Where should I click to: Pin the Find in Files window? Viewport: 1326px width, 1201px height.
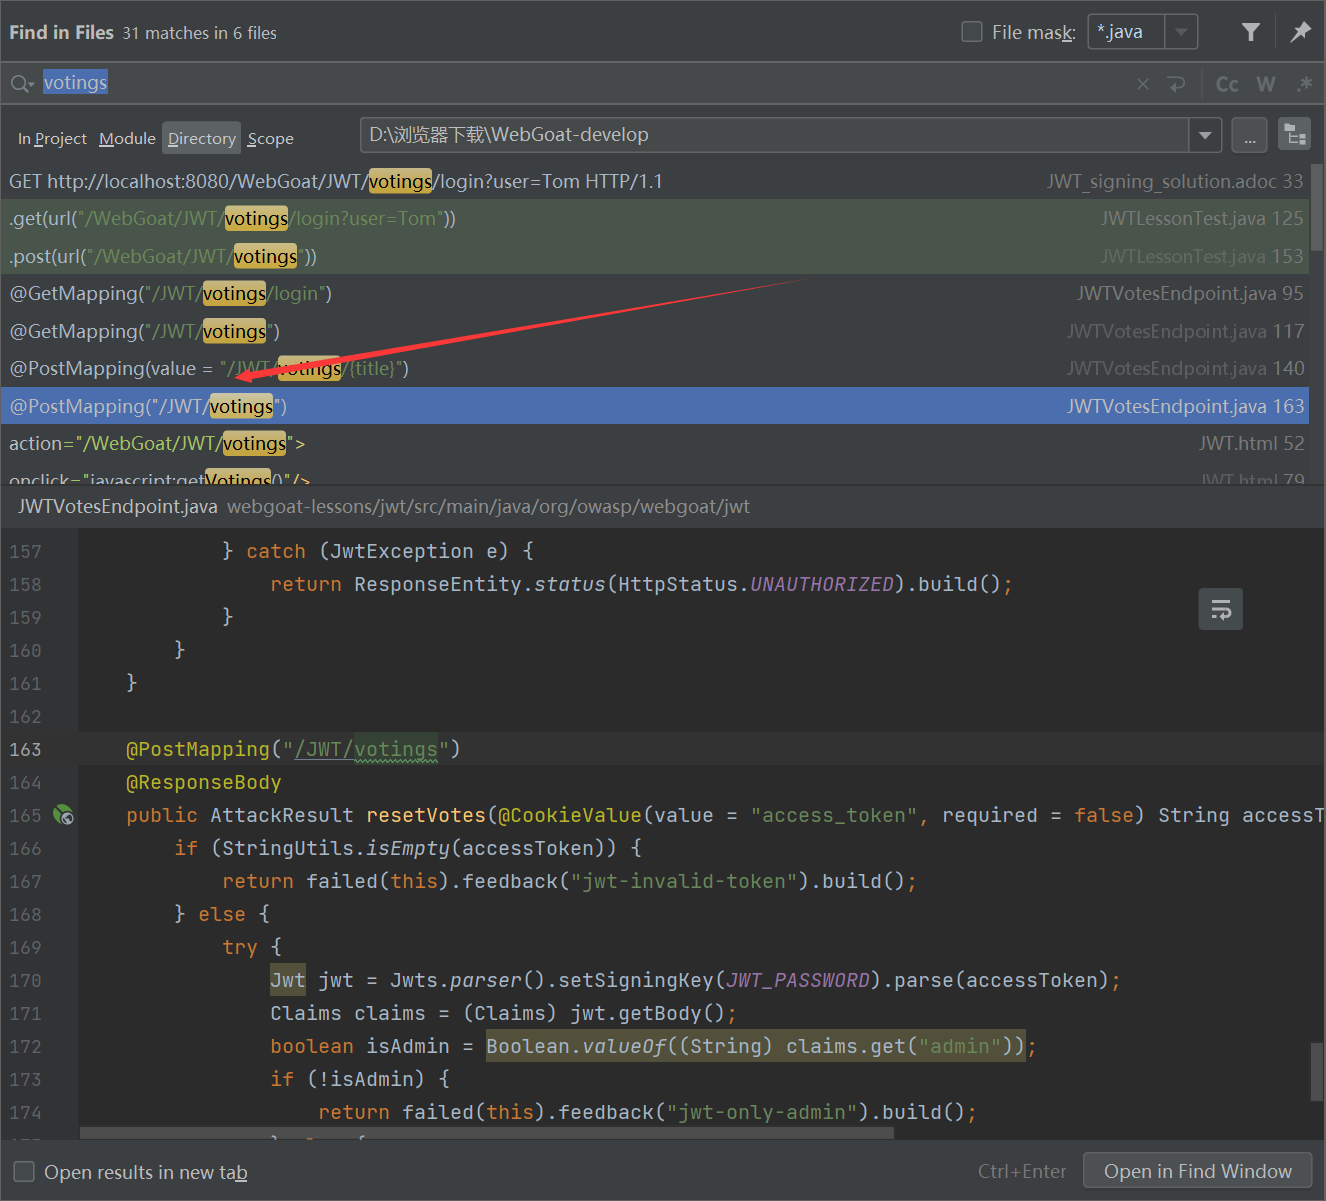[x=1300, y=32]
